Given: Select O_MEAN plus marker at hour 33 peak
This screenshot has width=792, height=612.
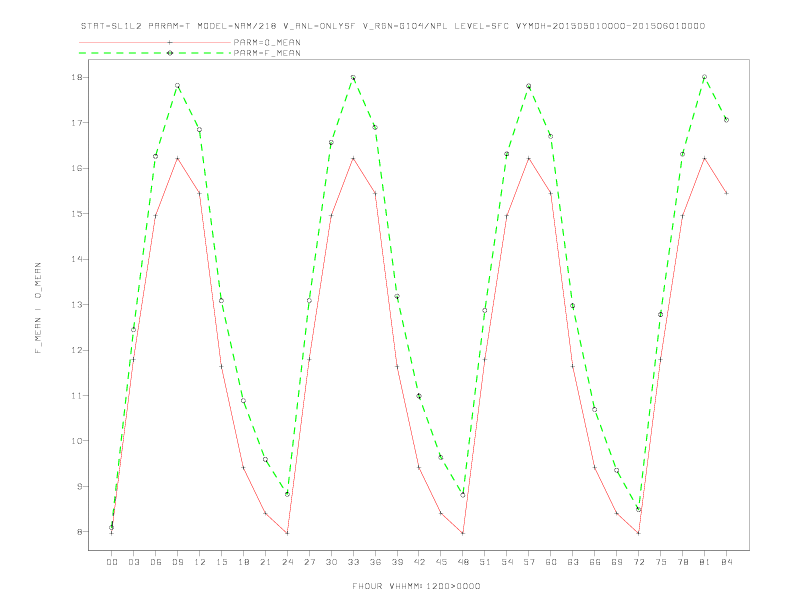Looking at the screenshot, I should (x=353, y=159).
